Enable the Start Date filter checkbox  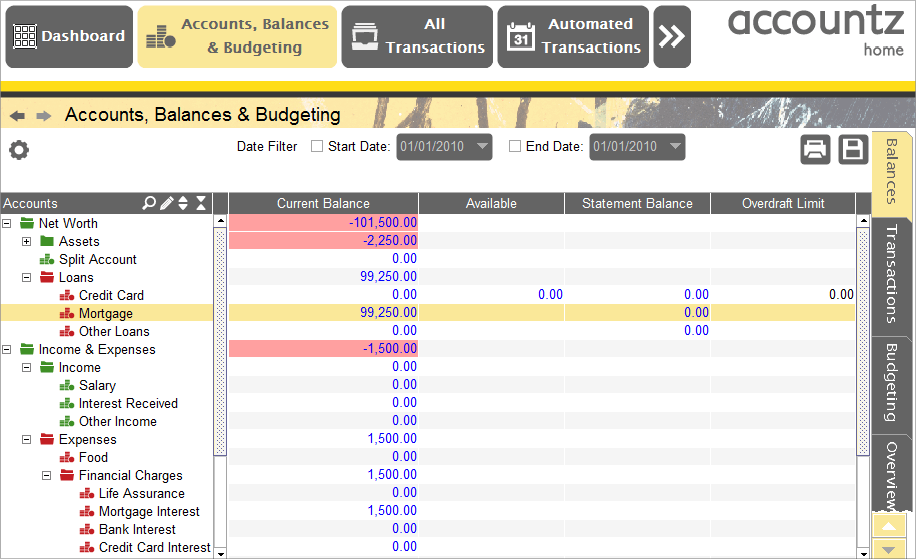317,146
